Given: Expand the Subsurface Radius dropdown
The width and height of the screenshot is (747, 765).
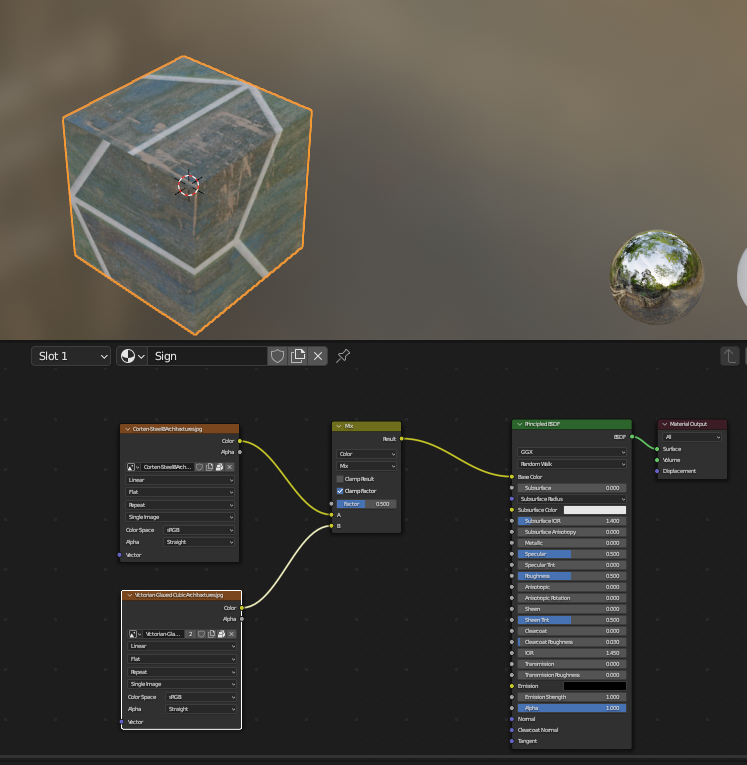Looking at the screenshot, I should pos(571,499).
